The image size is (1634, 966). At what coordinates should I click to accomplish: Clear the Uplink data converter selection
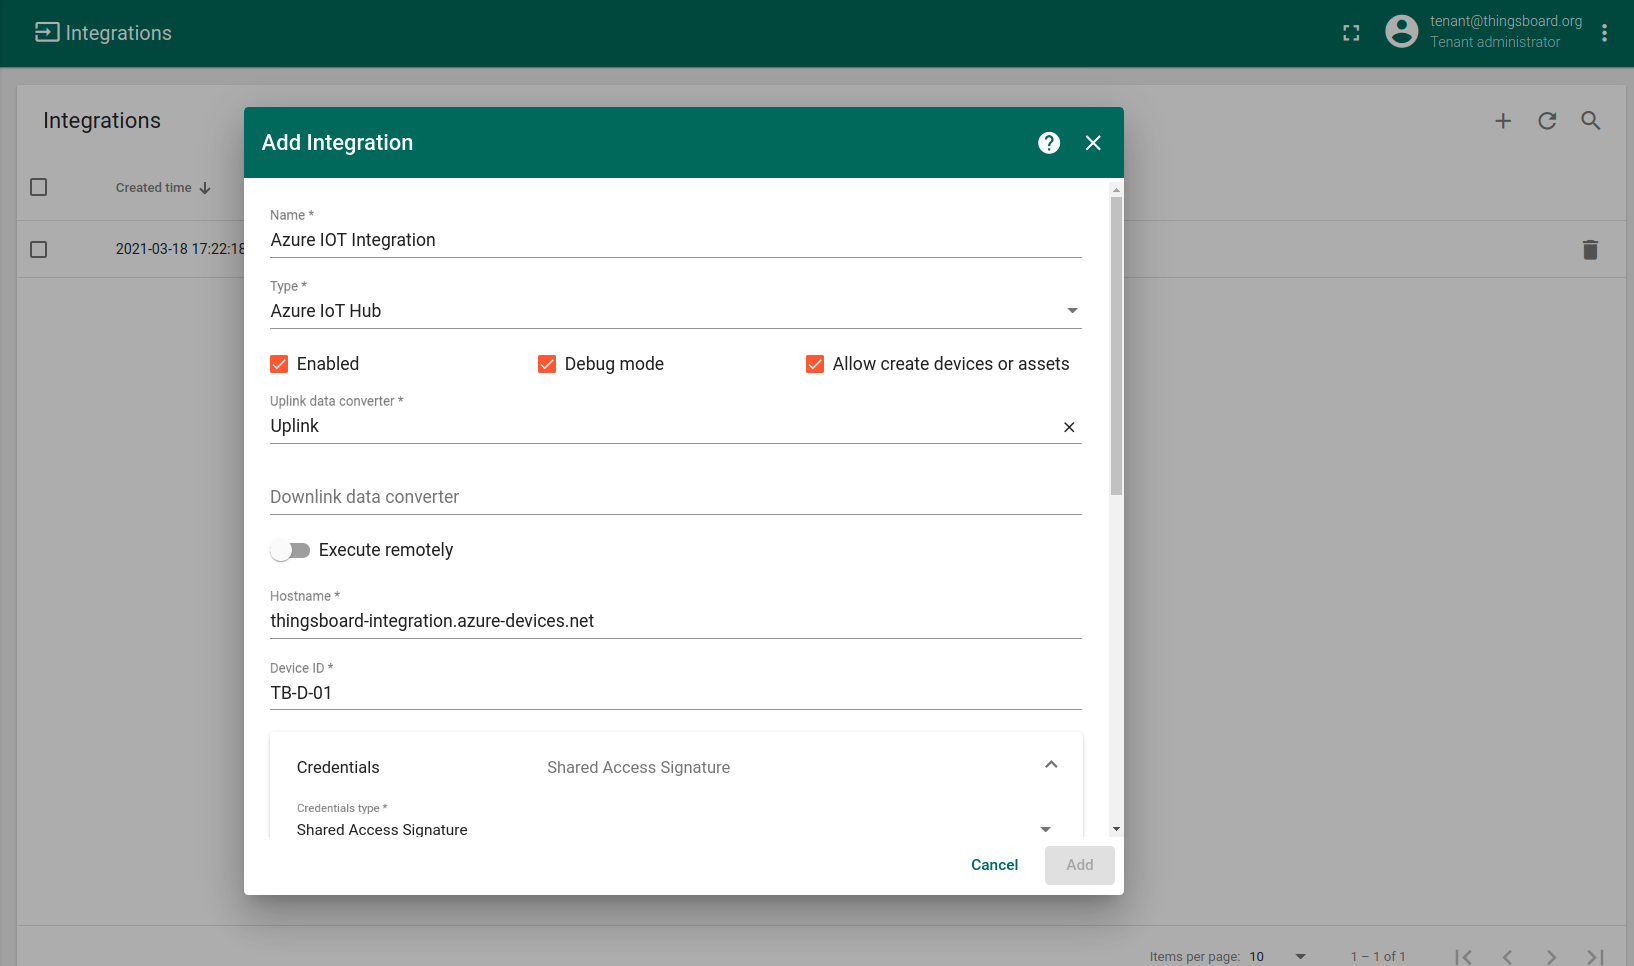coord(1069,427)
